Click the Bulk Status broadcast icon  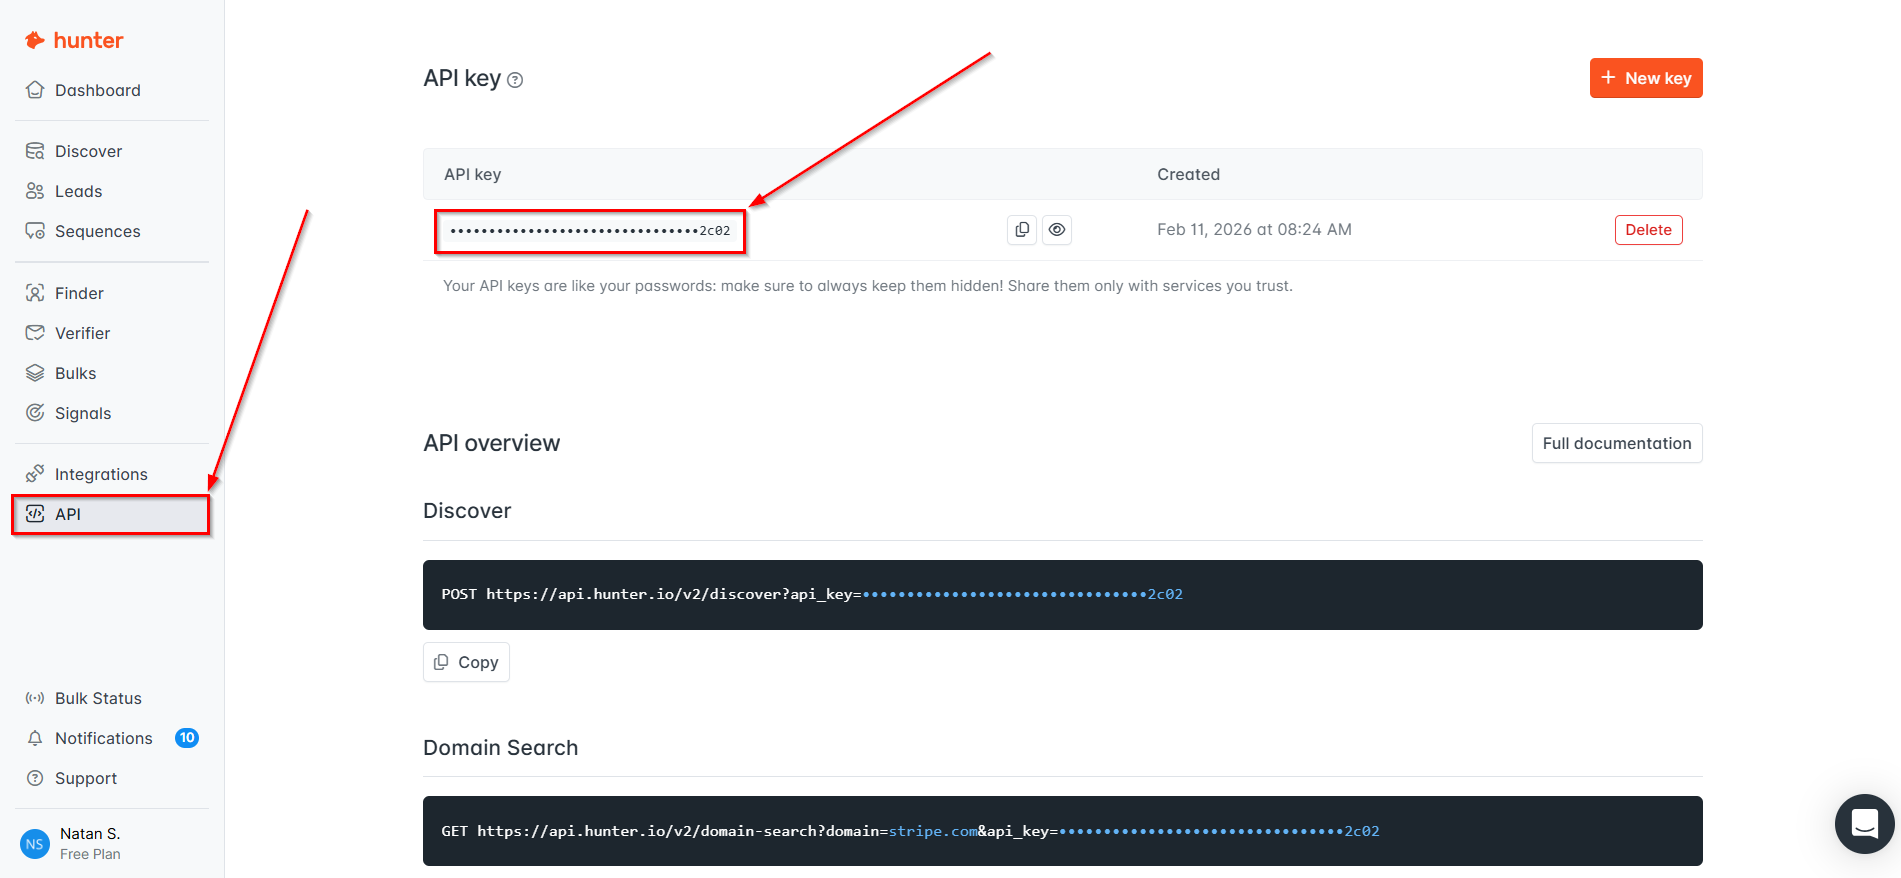(35, 698)
